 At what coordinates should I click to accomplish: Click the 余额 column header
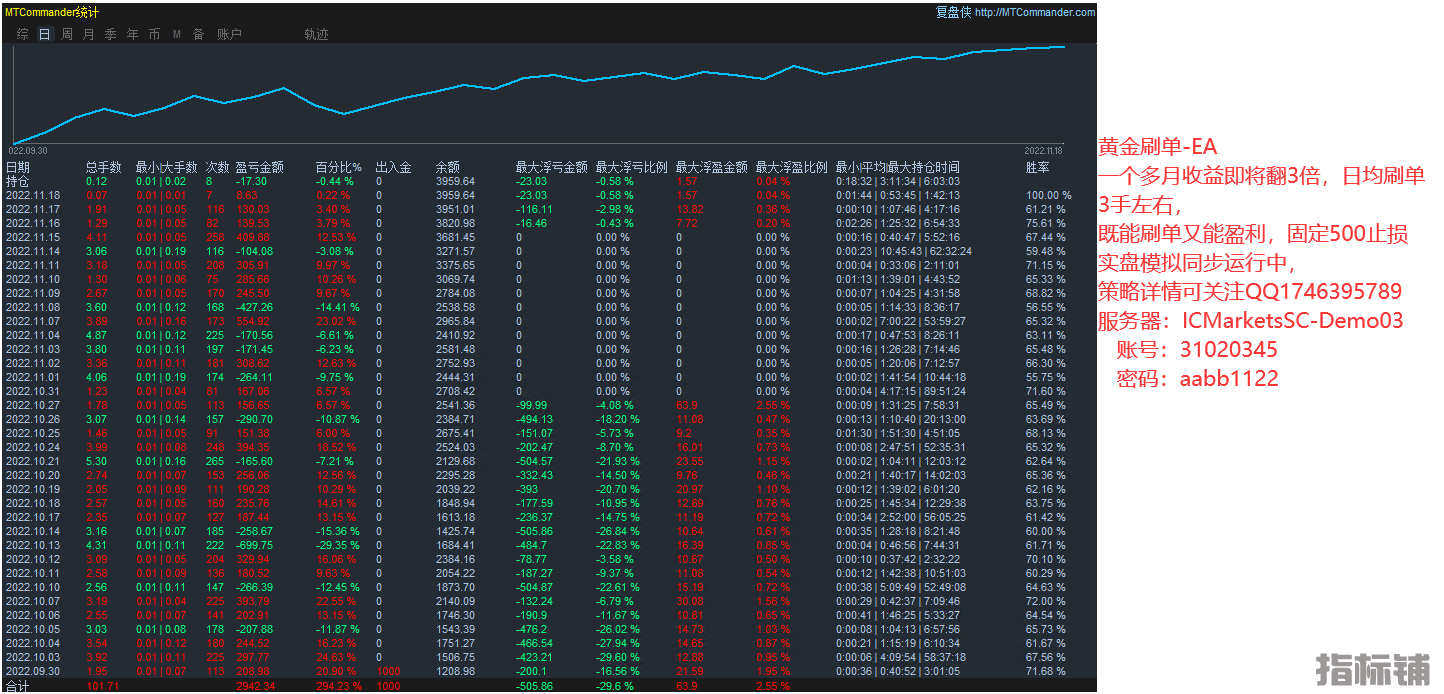coord(447,168)
